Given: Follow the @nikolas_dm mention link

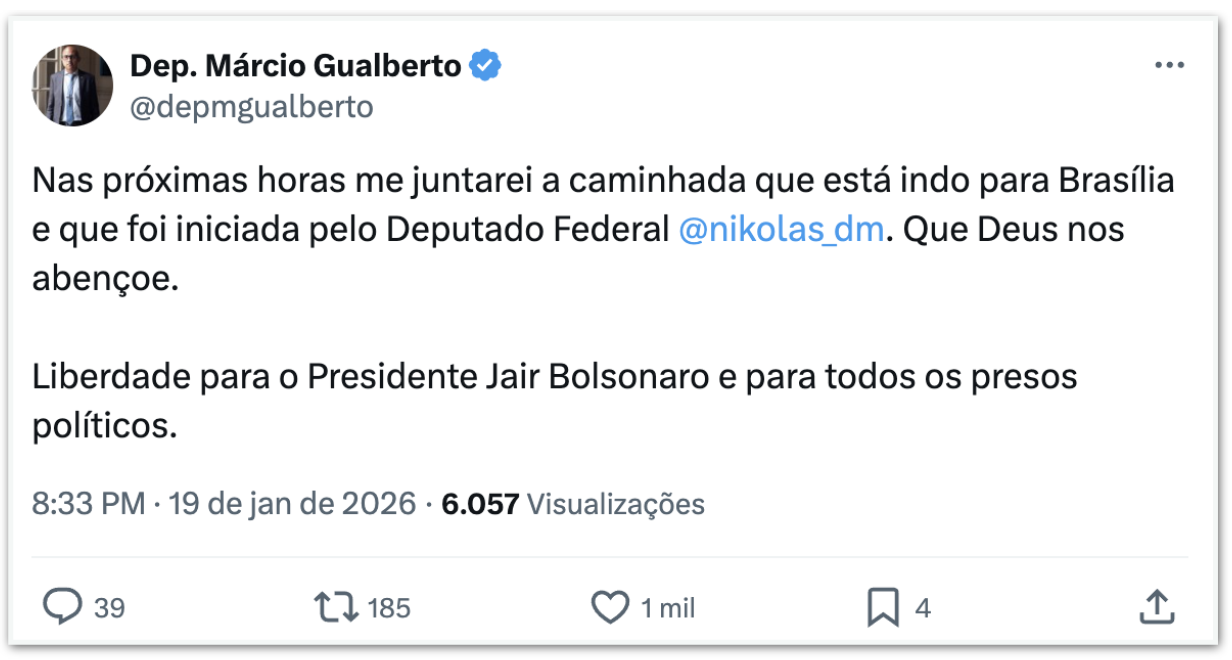Looking at the screenshot, I should (x=781, y=230).
